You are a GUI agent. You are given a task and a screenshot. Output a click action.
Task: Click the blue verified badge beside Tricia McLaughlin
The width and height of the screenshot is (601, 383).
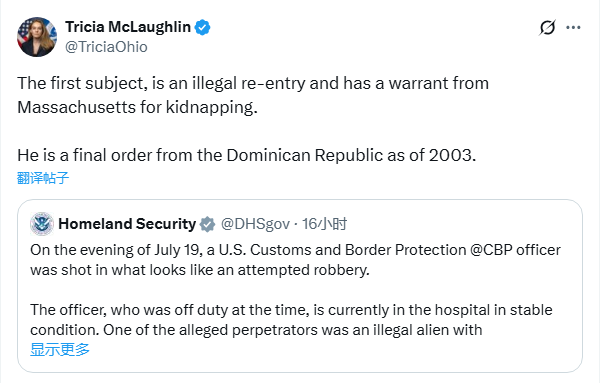tap(202, 27)
